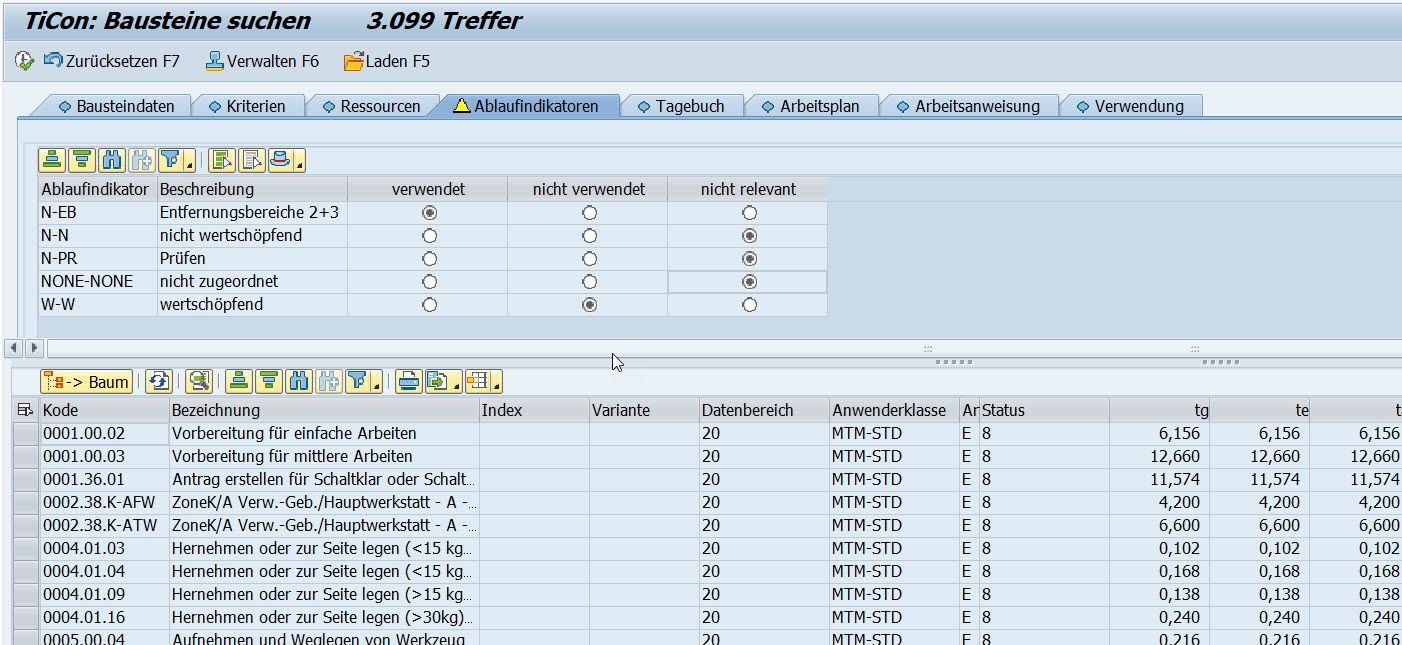
Task: Click the horizontal splitter scrollbar left arrow
Action: point(14,348)
